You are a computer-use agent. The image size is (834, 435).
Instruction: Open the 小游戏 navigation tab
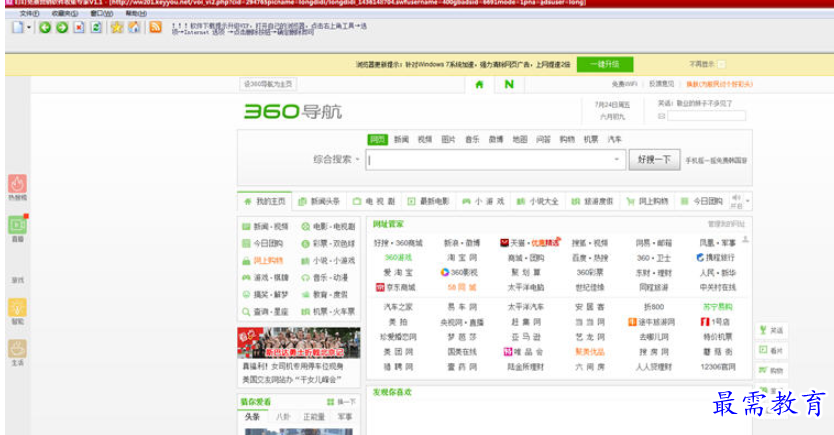(483, 202)
